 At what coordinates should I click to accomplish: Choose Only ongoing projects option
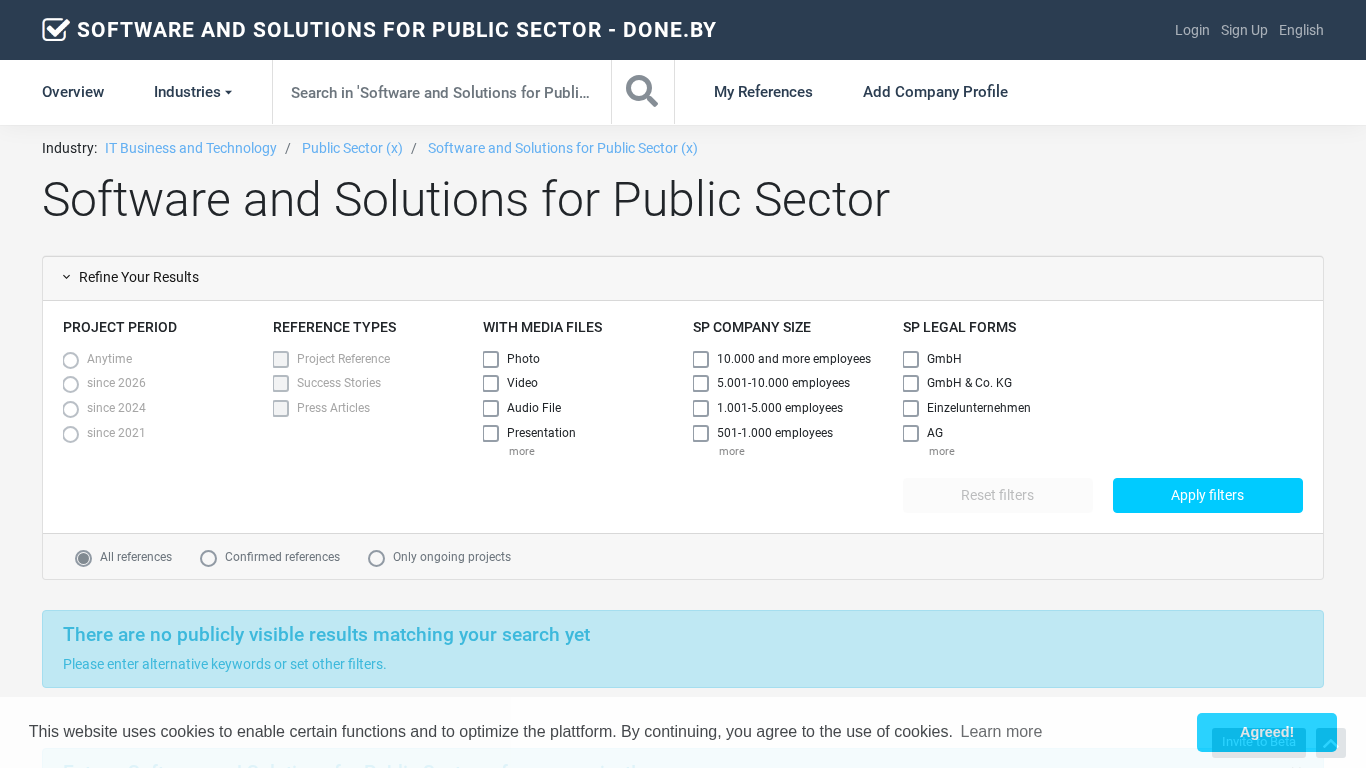tap(376, 558)
